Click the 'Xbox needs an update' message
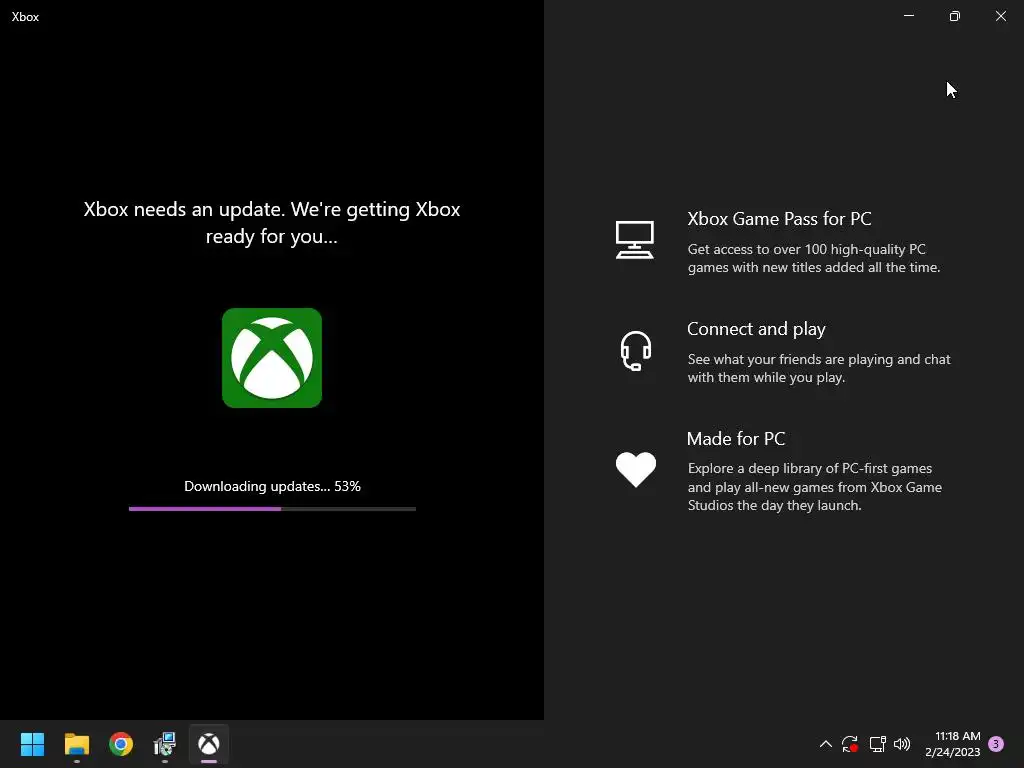The image size is (1024, 768). pyautogui.click(x=272, y=222)
